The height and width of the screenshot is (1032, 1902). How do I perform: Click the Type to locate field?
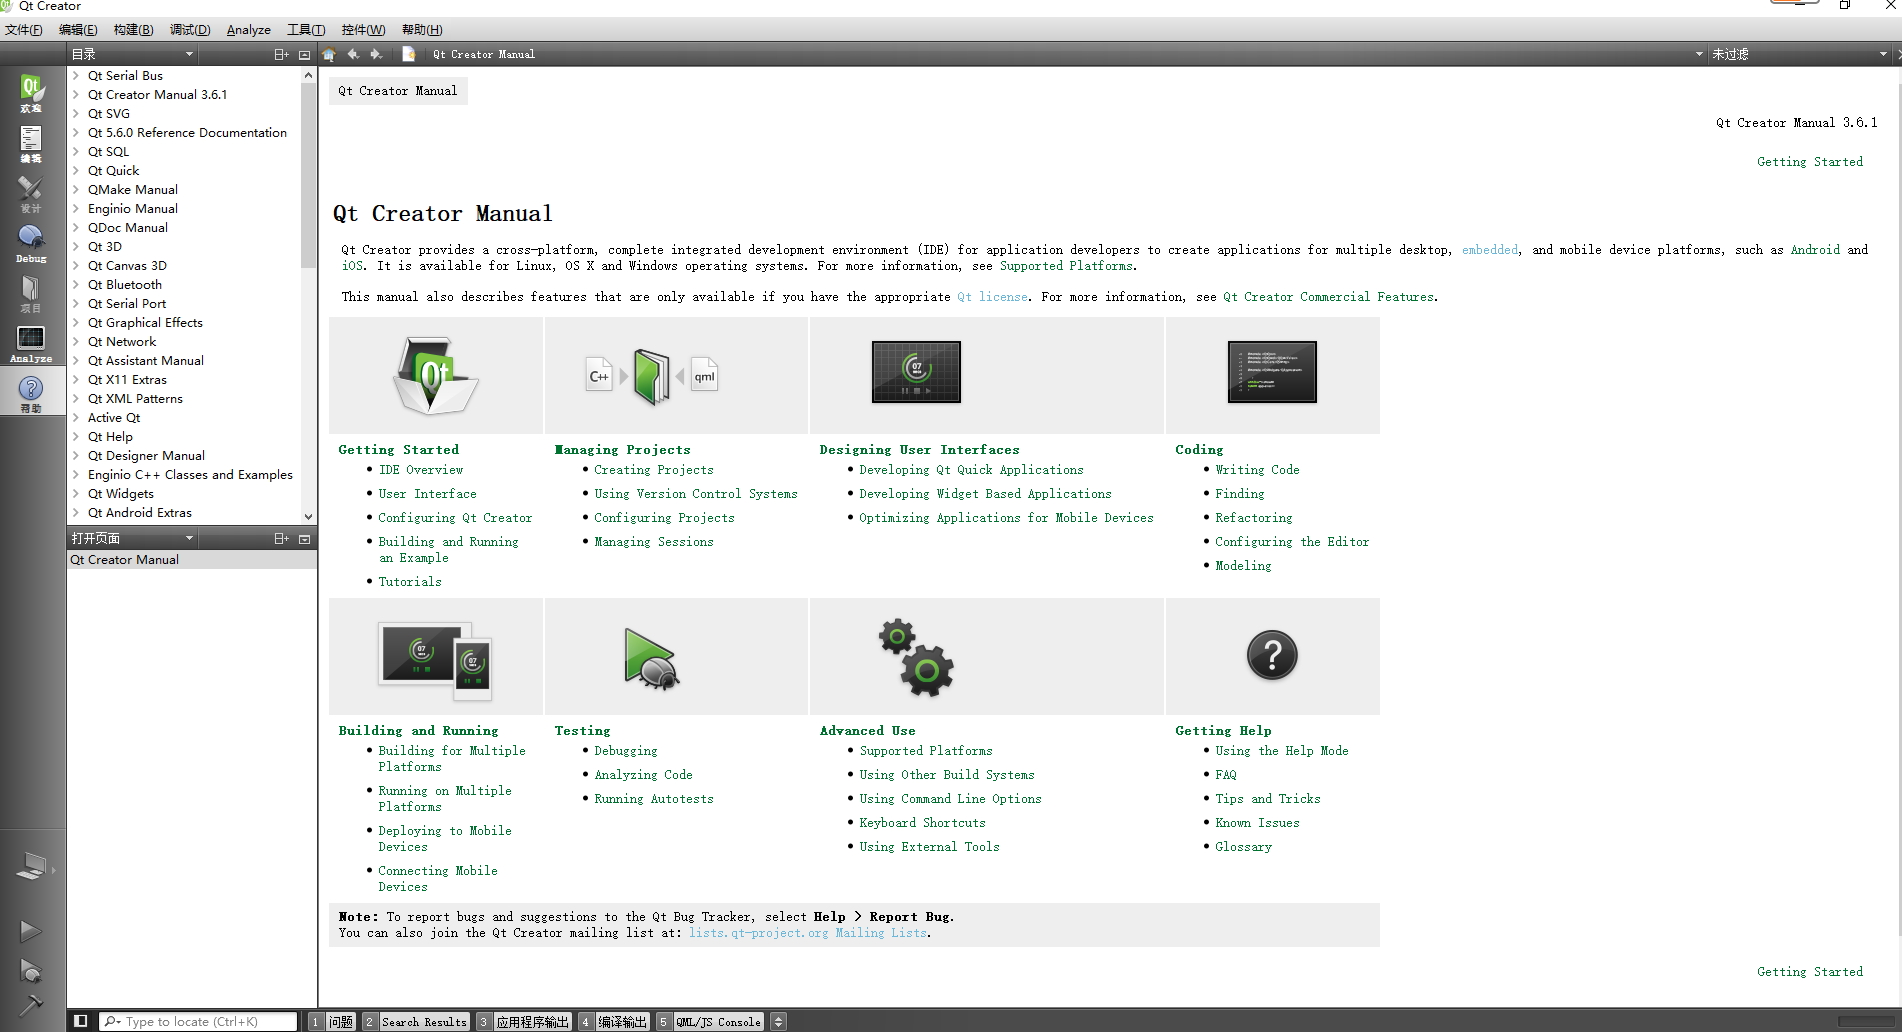pyautogui.click(x=199, y=1022)
